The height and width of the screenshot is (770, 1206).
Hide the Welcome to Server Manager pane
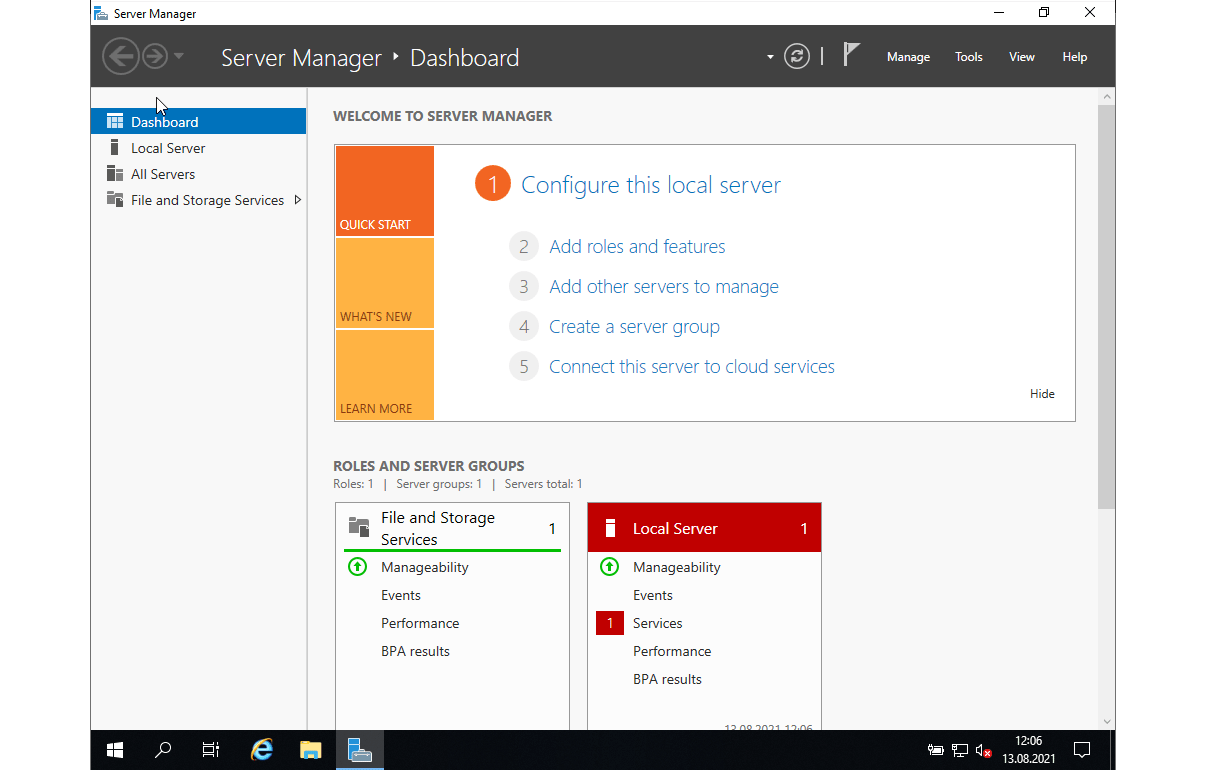click(1042, 393)
